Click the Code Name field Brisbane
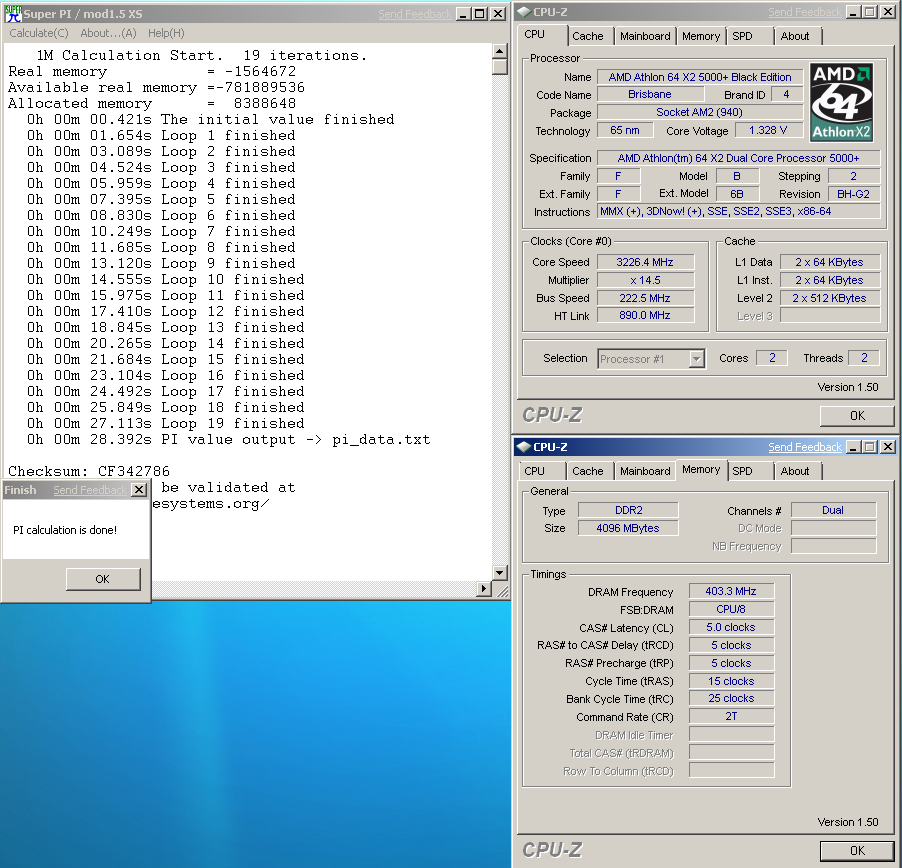This screenshot has height=868, width=902. [x=649, y=94]
